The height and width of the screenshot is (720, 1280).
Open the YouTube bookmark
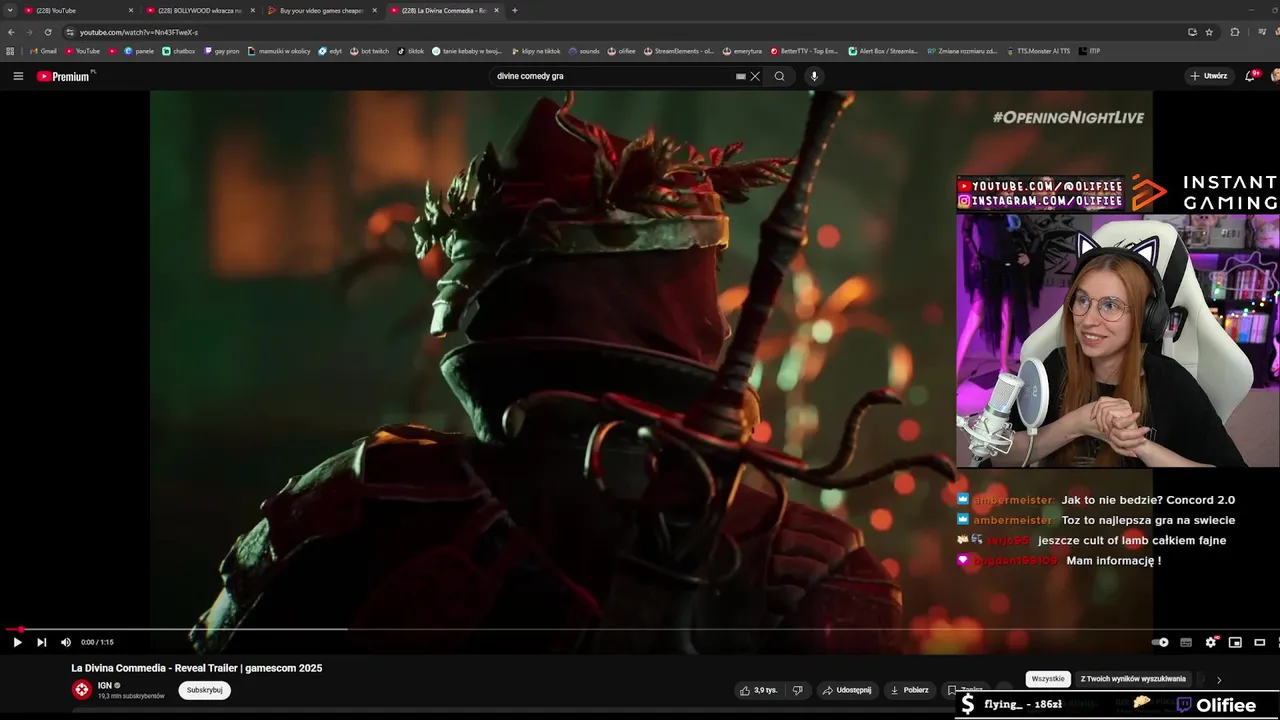[83, 51]
